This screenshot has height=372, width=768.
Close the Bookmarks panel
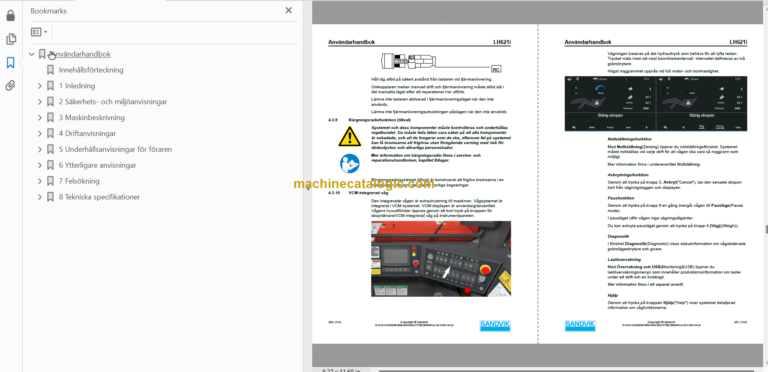coord(288,10)
